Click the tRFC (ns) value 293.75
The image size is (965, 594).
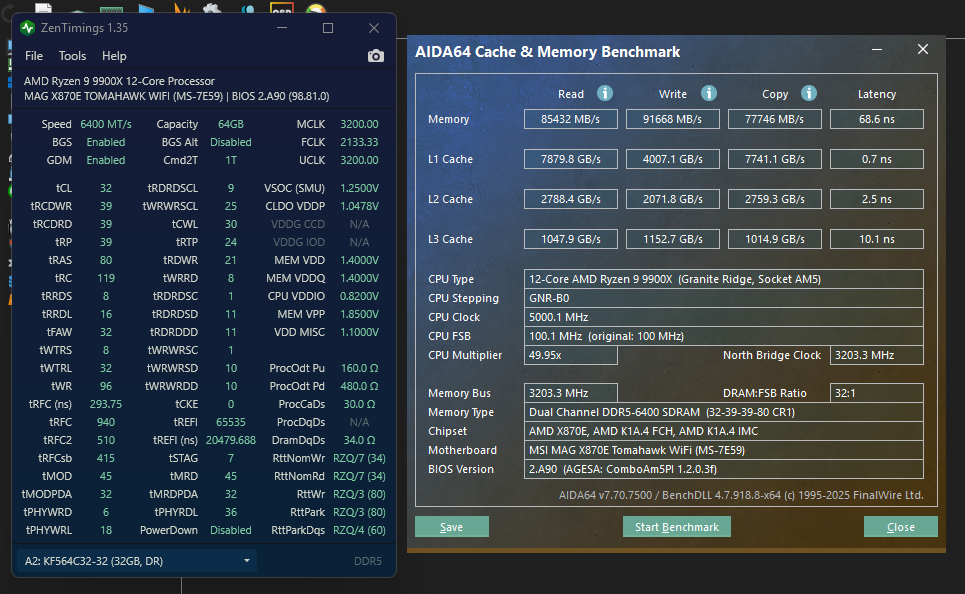[106, 404]
